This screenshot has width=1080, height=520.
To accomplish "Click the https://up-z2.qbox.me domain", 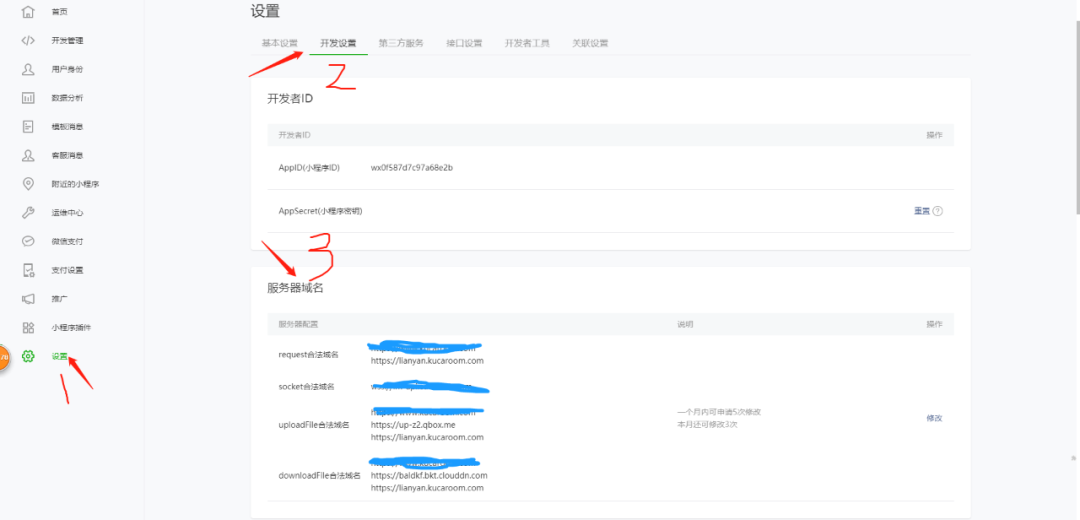I will tap(413, 424).
